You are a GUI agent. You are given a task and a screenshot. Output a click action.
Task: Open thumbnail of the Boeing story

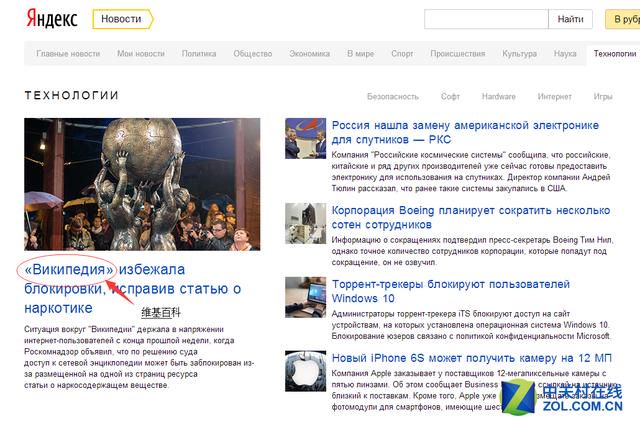tap(305, 223)
